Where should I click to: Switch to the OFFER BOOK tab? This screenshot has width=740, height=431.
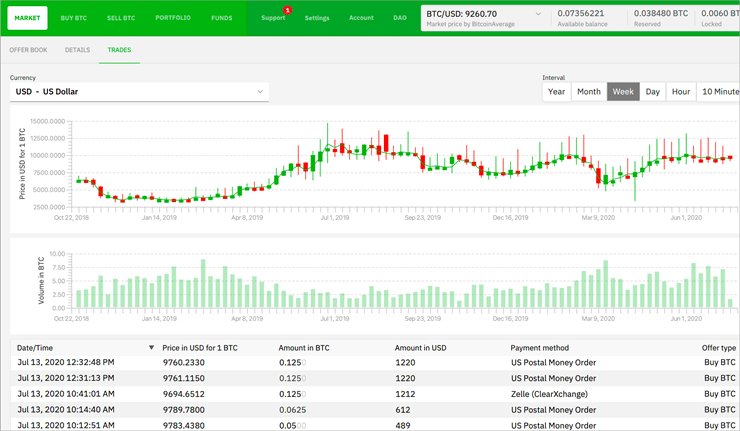28,50
